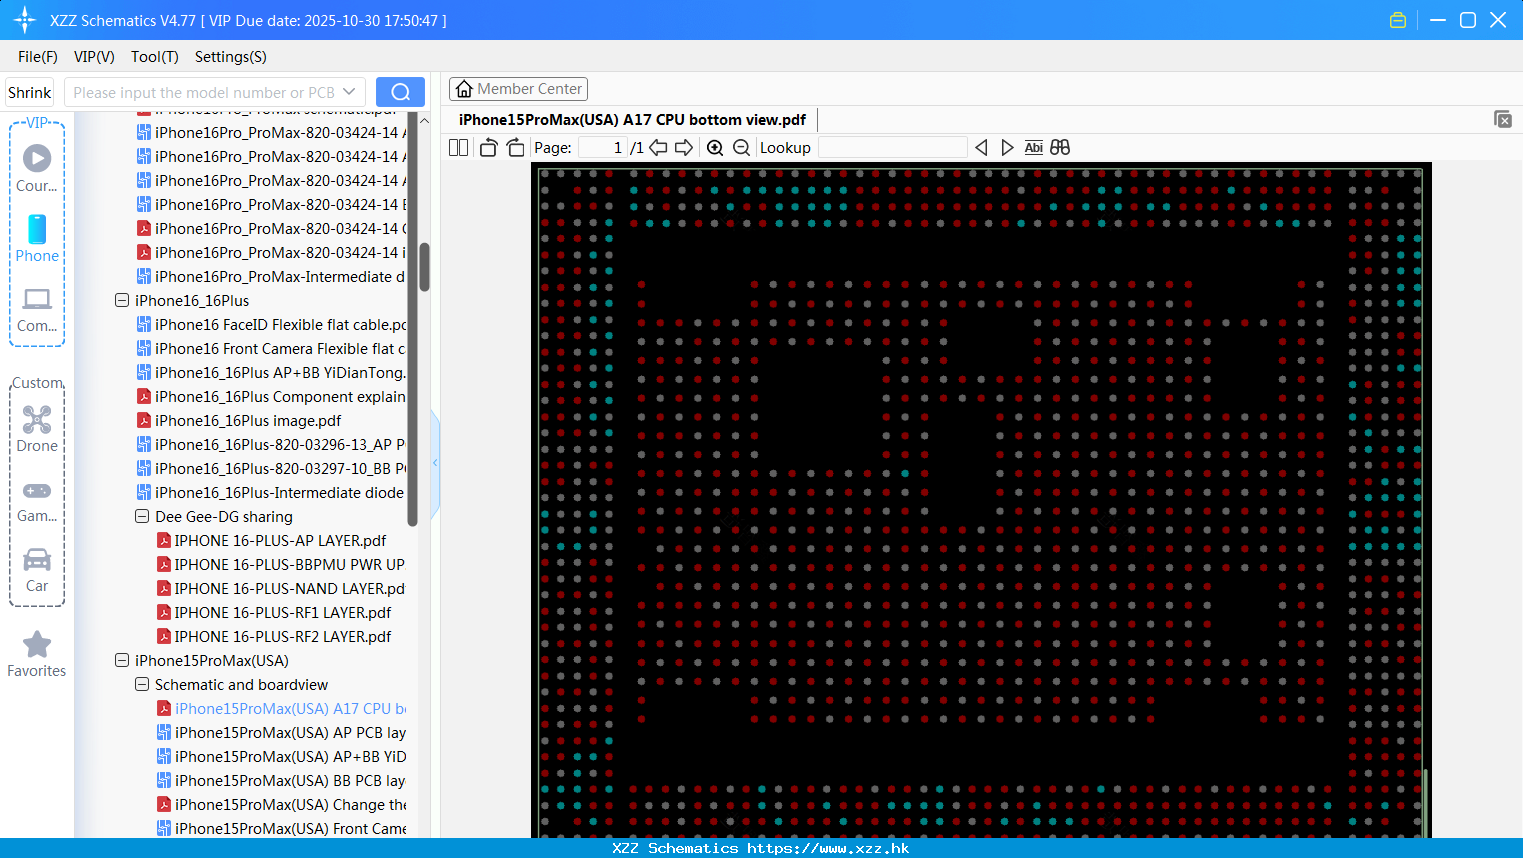Open the File(F) menu
The height and width of the screenshot is (858, 1523).
click(38, 57)
